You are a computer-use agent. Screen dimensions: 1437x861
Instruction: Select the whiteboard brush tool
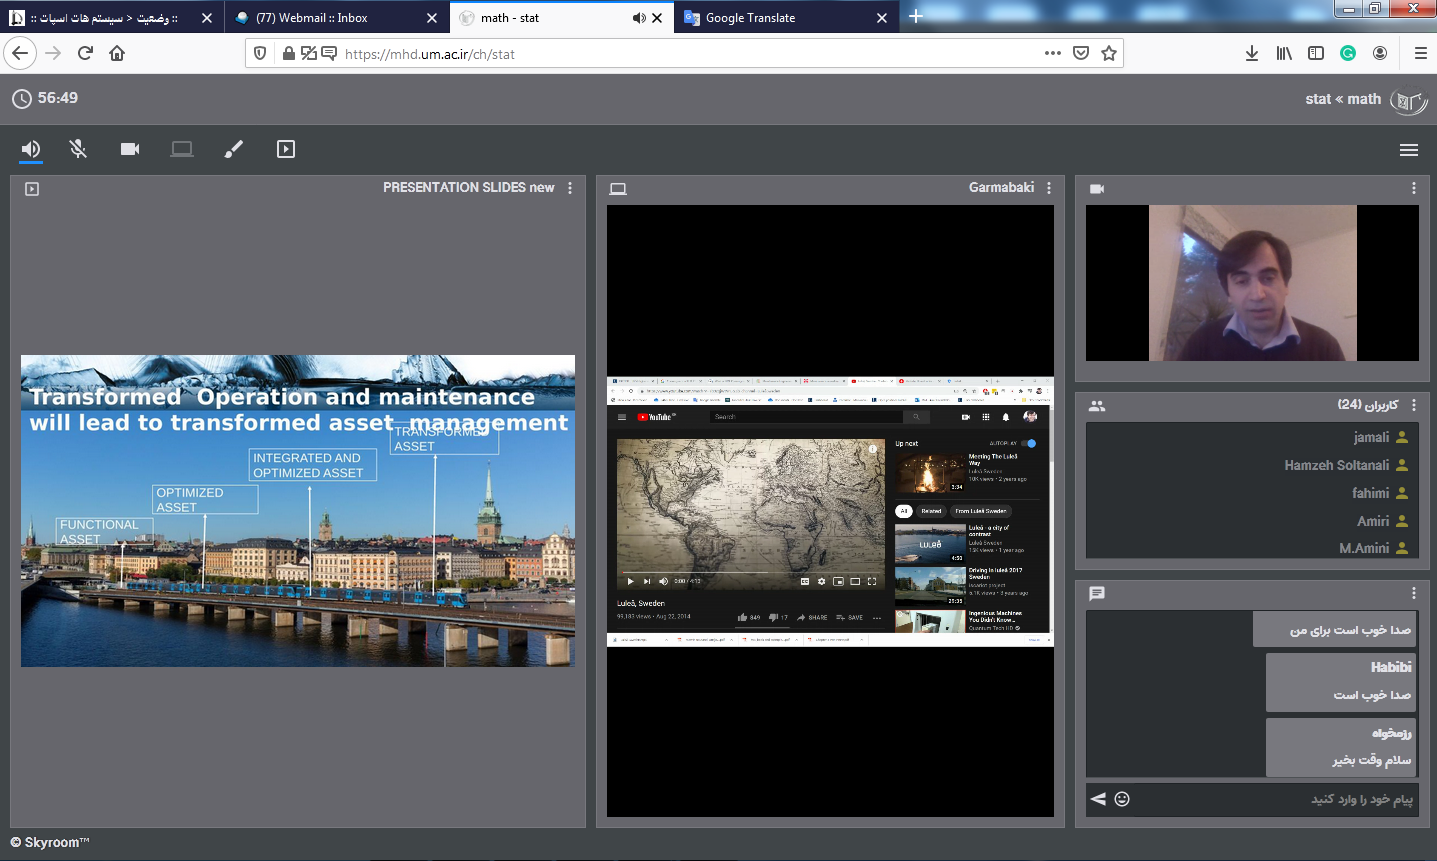tap(233, 149)
